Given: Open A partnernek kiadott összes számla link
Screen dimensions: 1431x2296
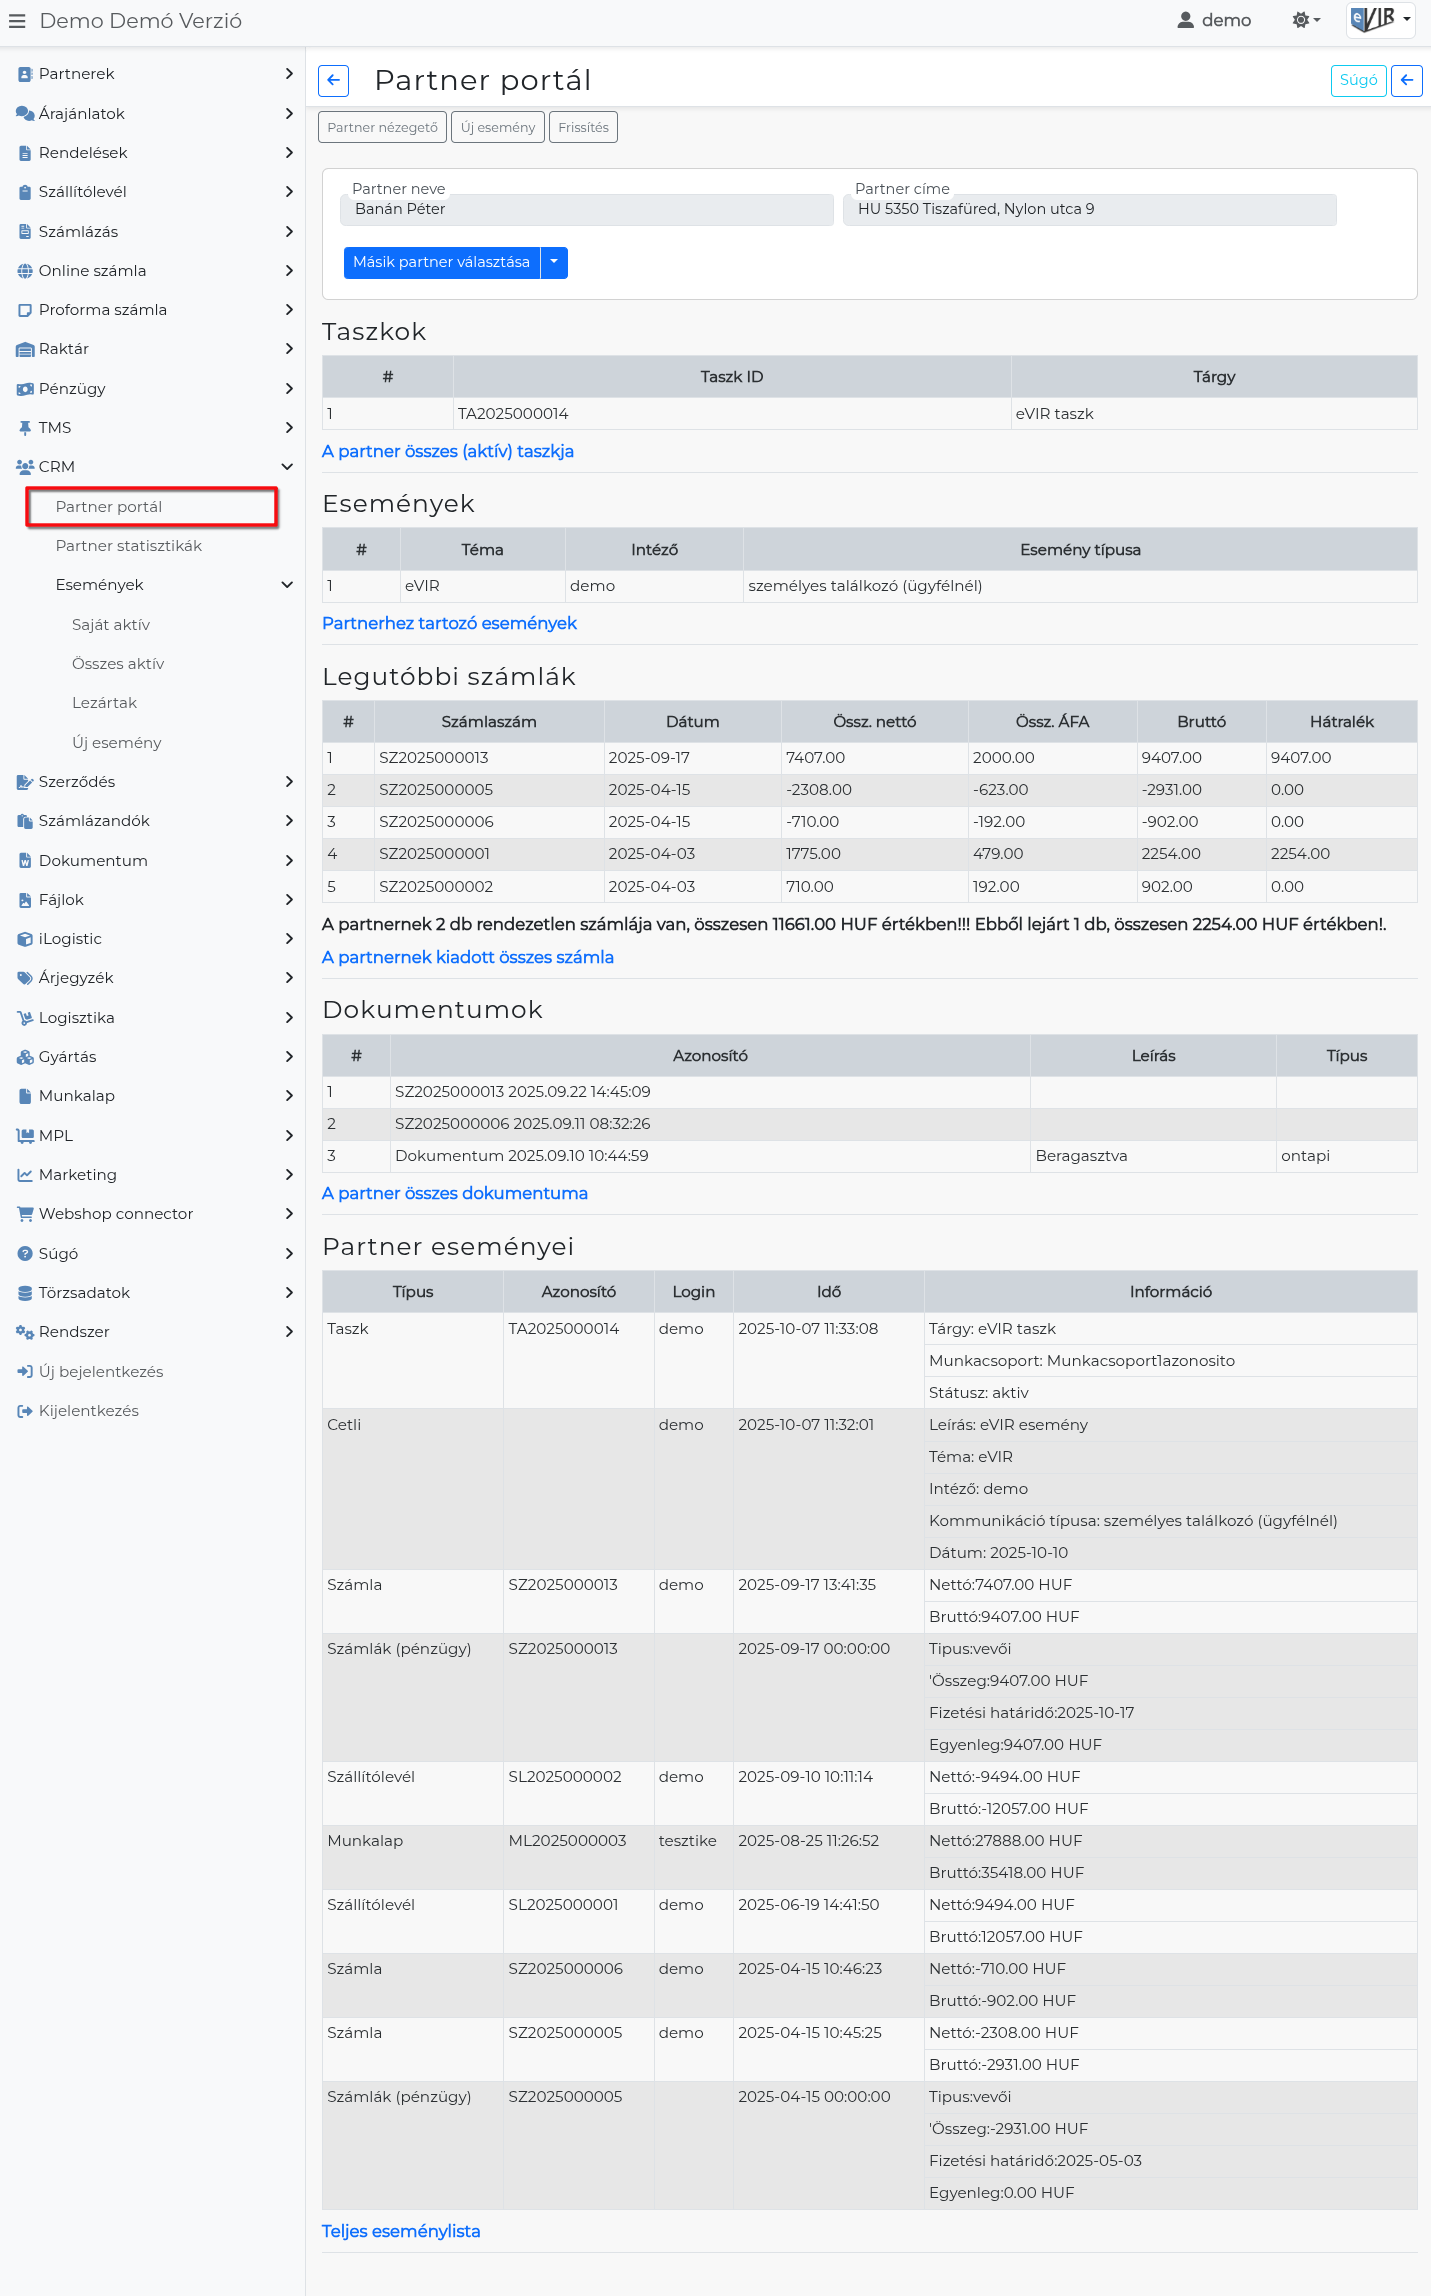Looking at the screenshot, I should (467, 958).
